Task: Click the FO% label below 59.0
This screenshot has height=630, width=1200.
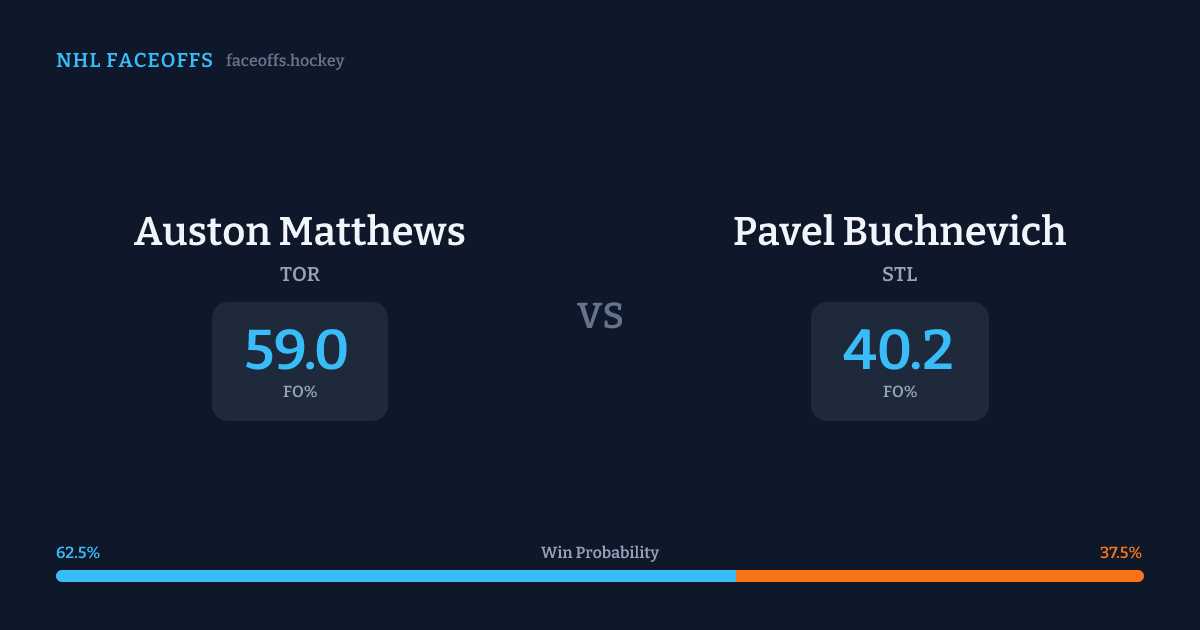Action: point(300,392)
